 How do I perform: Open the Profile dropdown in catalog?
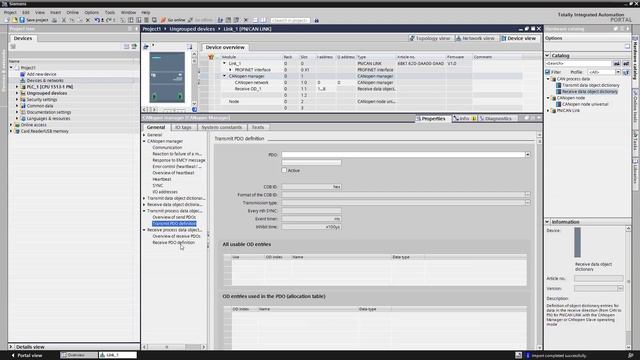[618, 72]
